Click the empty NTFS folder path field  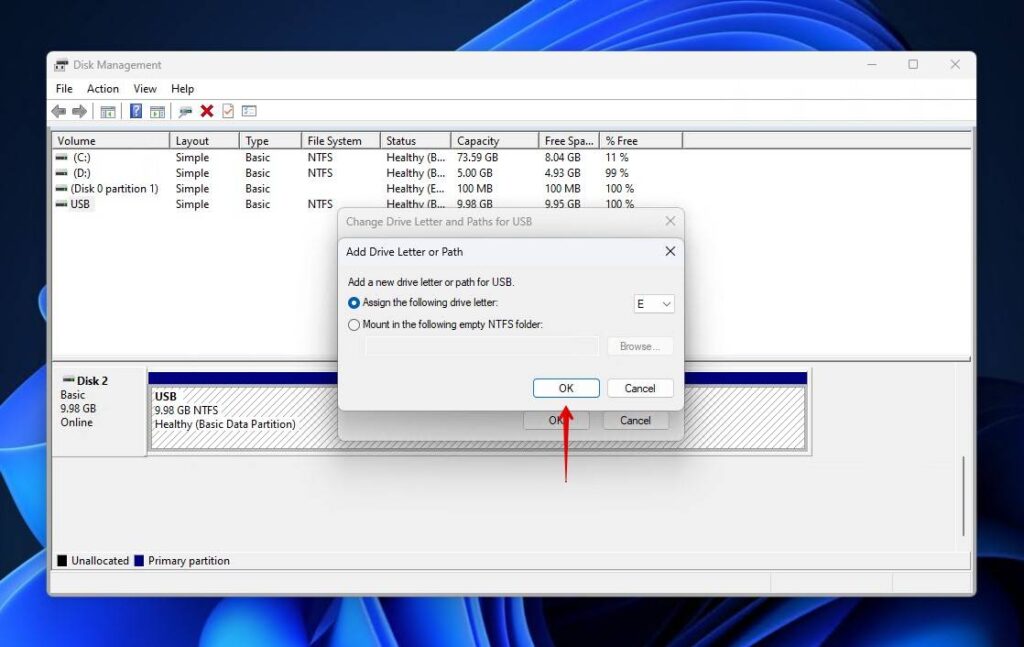pyautogui.click(x=480, y=346)
